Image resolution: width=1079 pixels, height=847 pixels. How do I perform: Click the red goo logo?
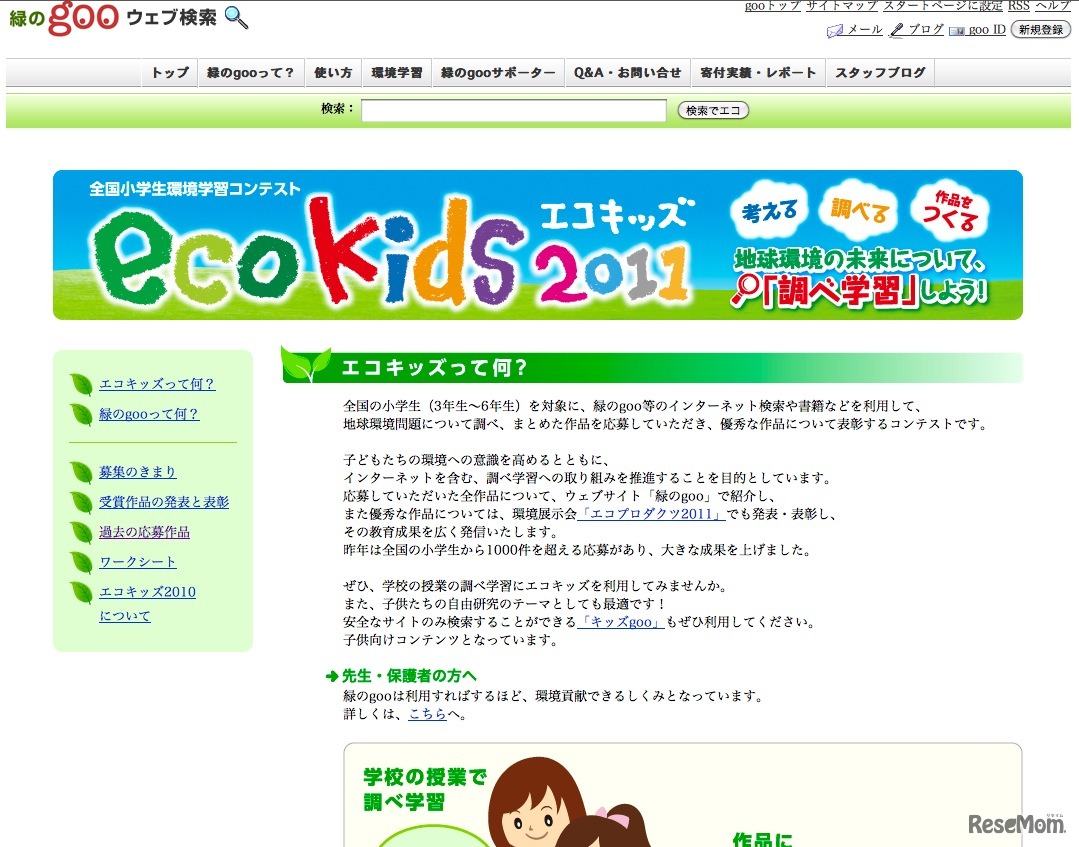[83, 17]
